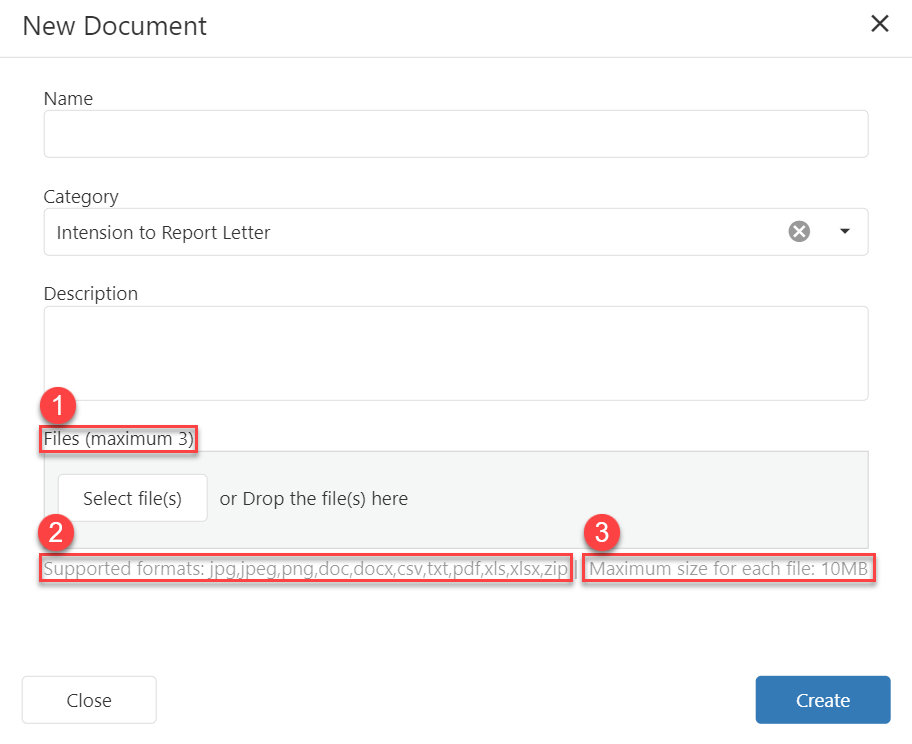Focus the Name input field

click(456, 134)
